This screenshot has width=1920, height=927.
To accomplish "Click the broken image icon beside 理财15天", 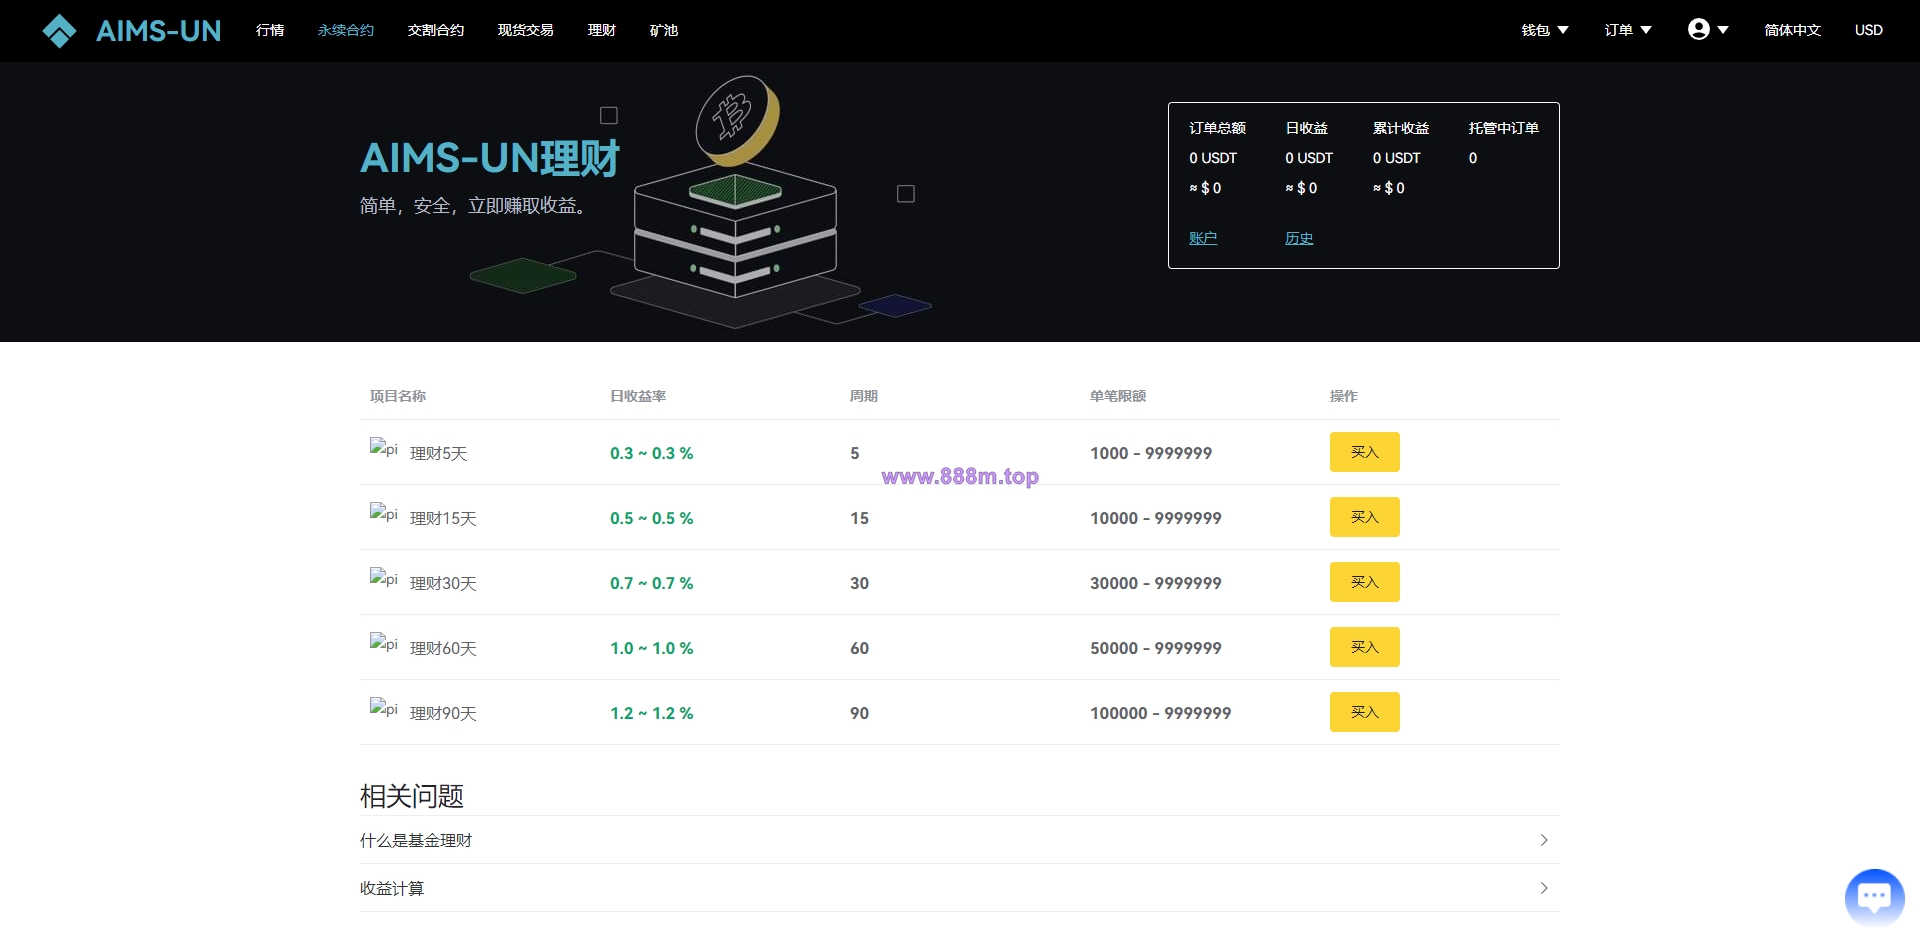I will [383, 513].
